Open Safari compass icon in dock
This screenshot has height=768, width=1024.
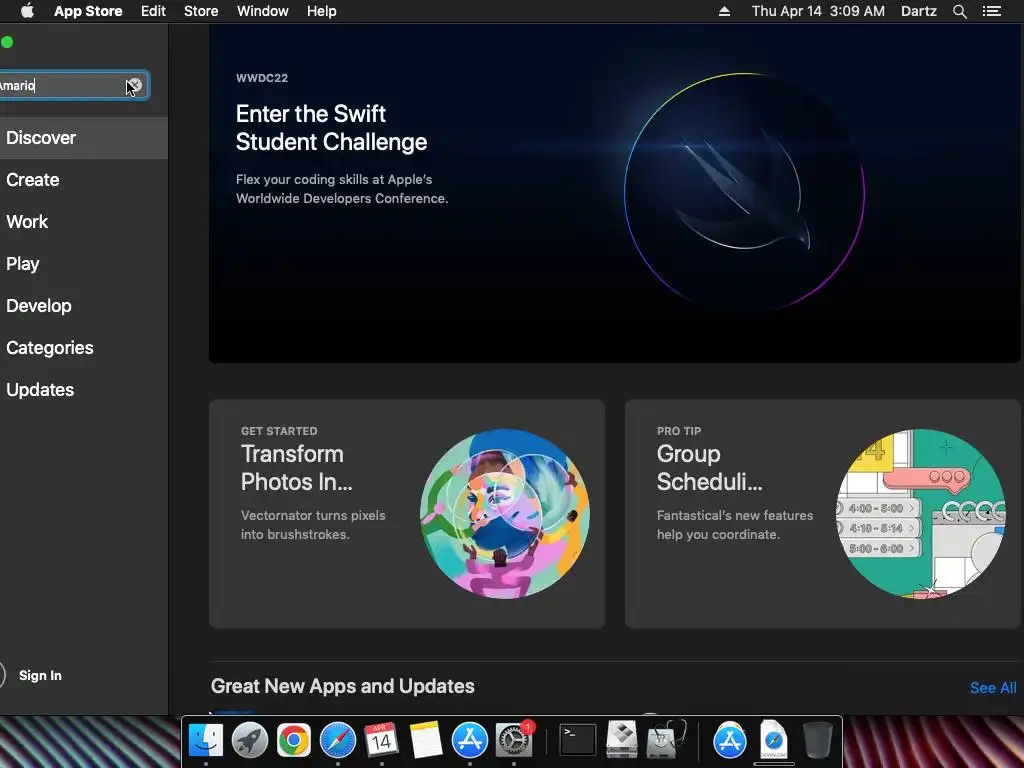point(338,741)
